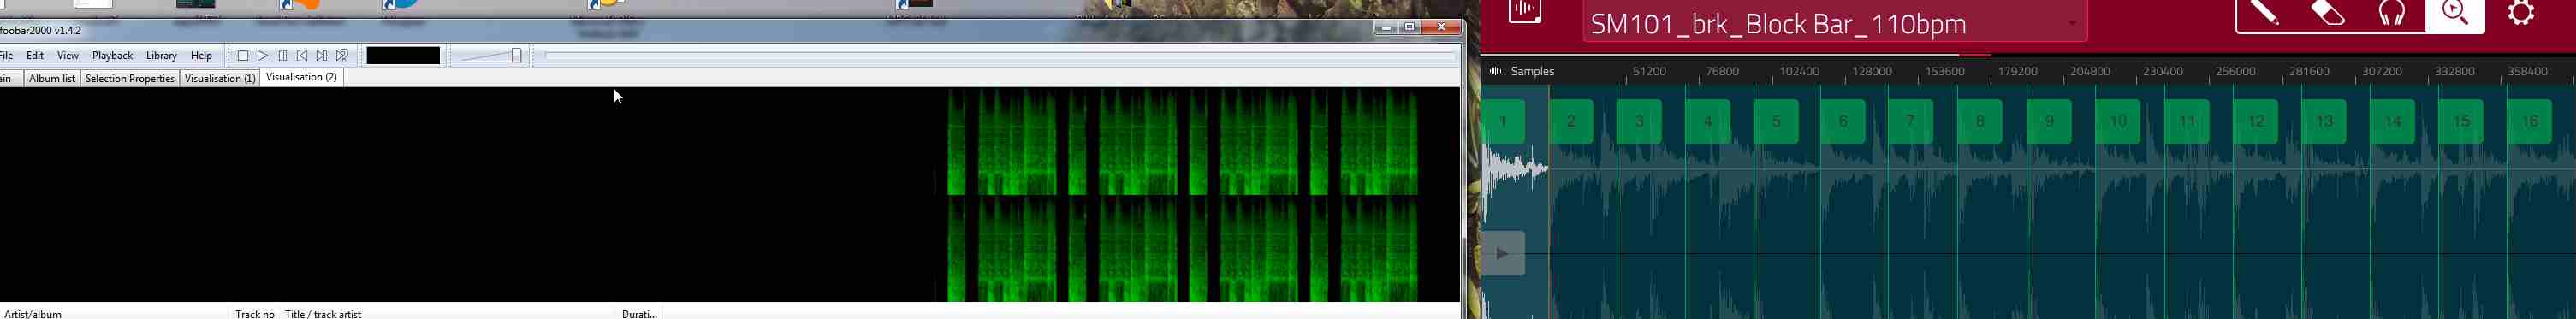The image size is (2576, 319).
Task: Click the Track no column header
Action: tap(255, 314)
